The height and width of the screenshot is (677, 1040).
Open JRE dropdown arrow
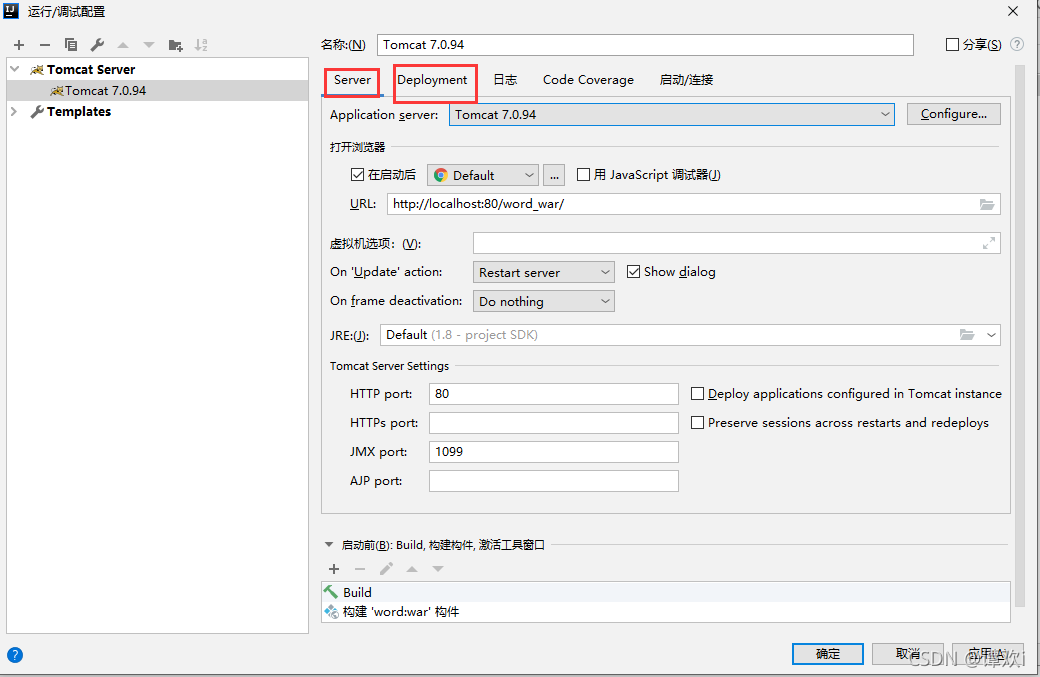[991, 335]
